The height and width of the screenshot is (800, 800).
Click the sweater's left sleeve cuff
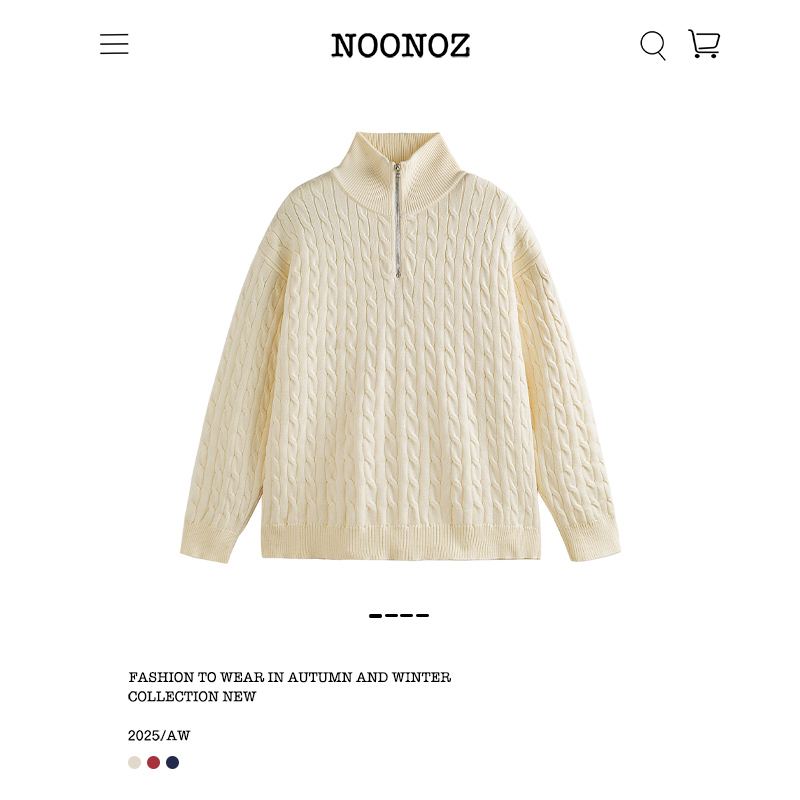point(208,543)
